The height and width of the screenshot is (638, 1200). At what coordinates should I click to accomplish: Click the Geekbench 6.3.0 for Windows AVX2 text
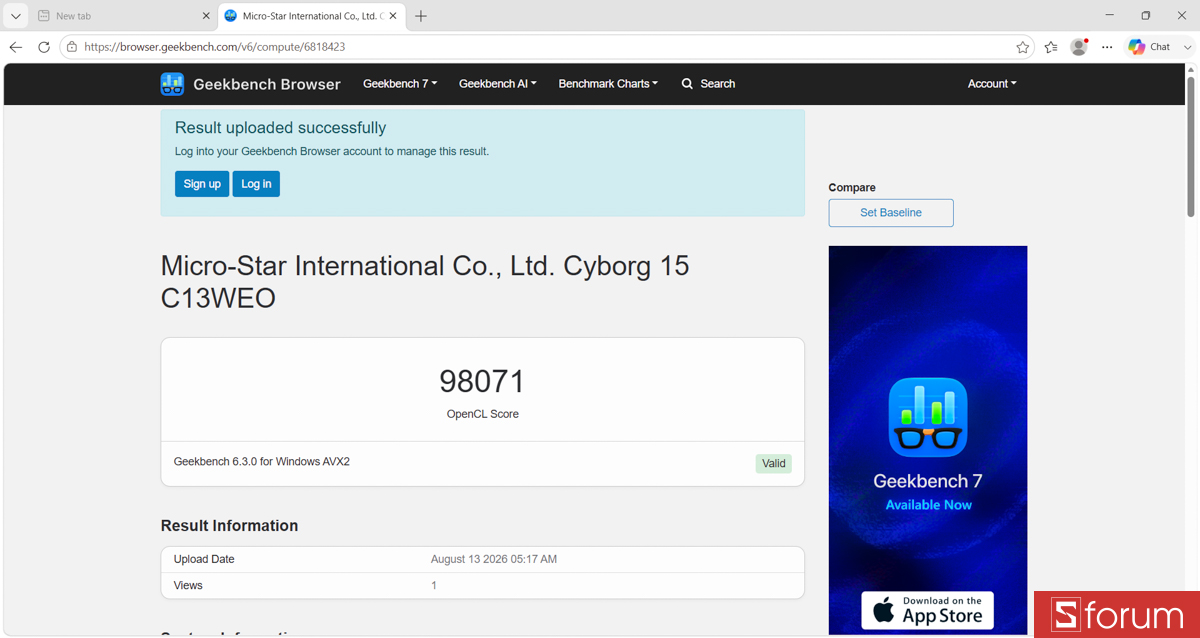262,462
